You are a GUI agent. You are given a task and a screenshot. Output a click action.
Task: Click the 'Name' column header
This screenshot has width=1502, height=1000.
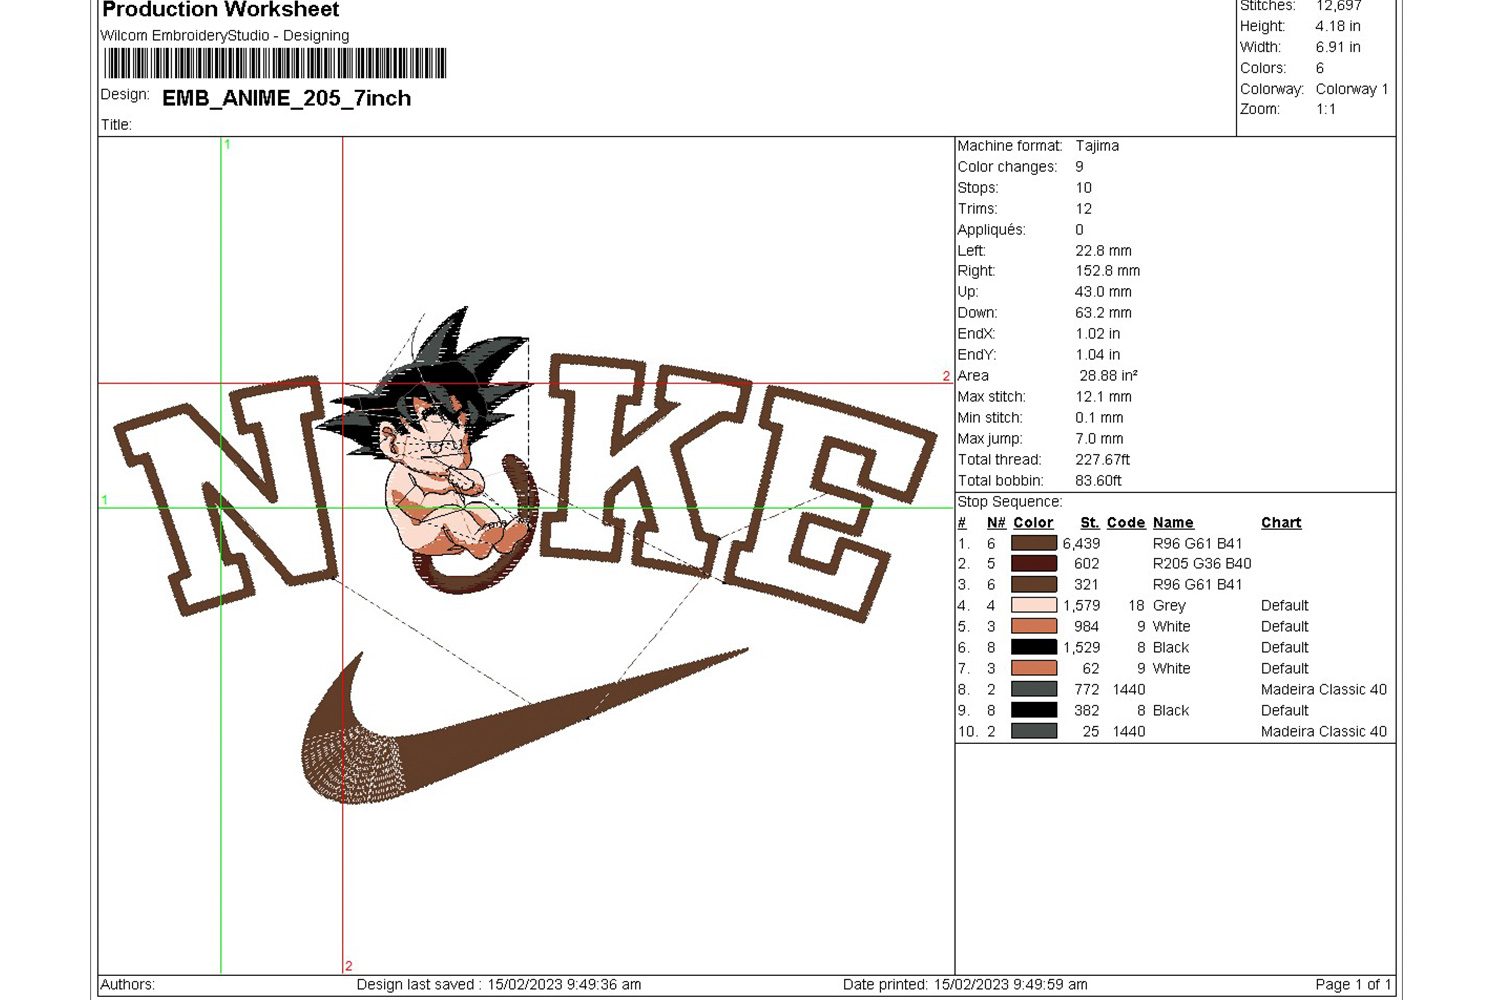(1173, 523)
